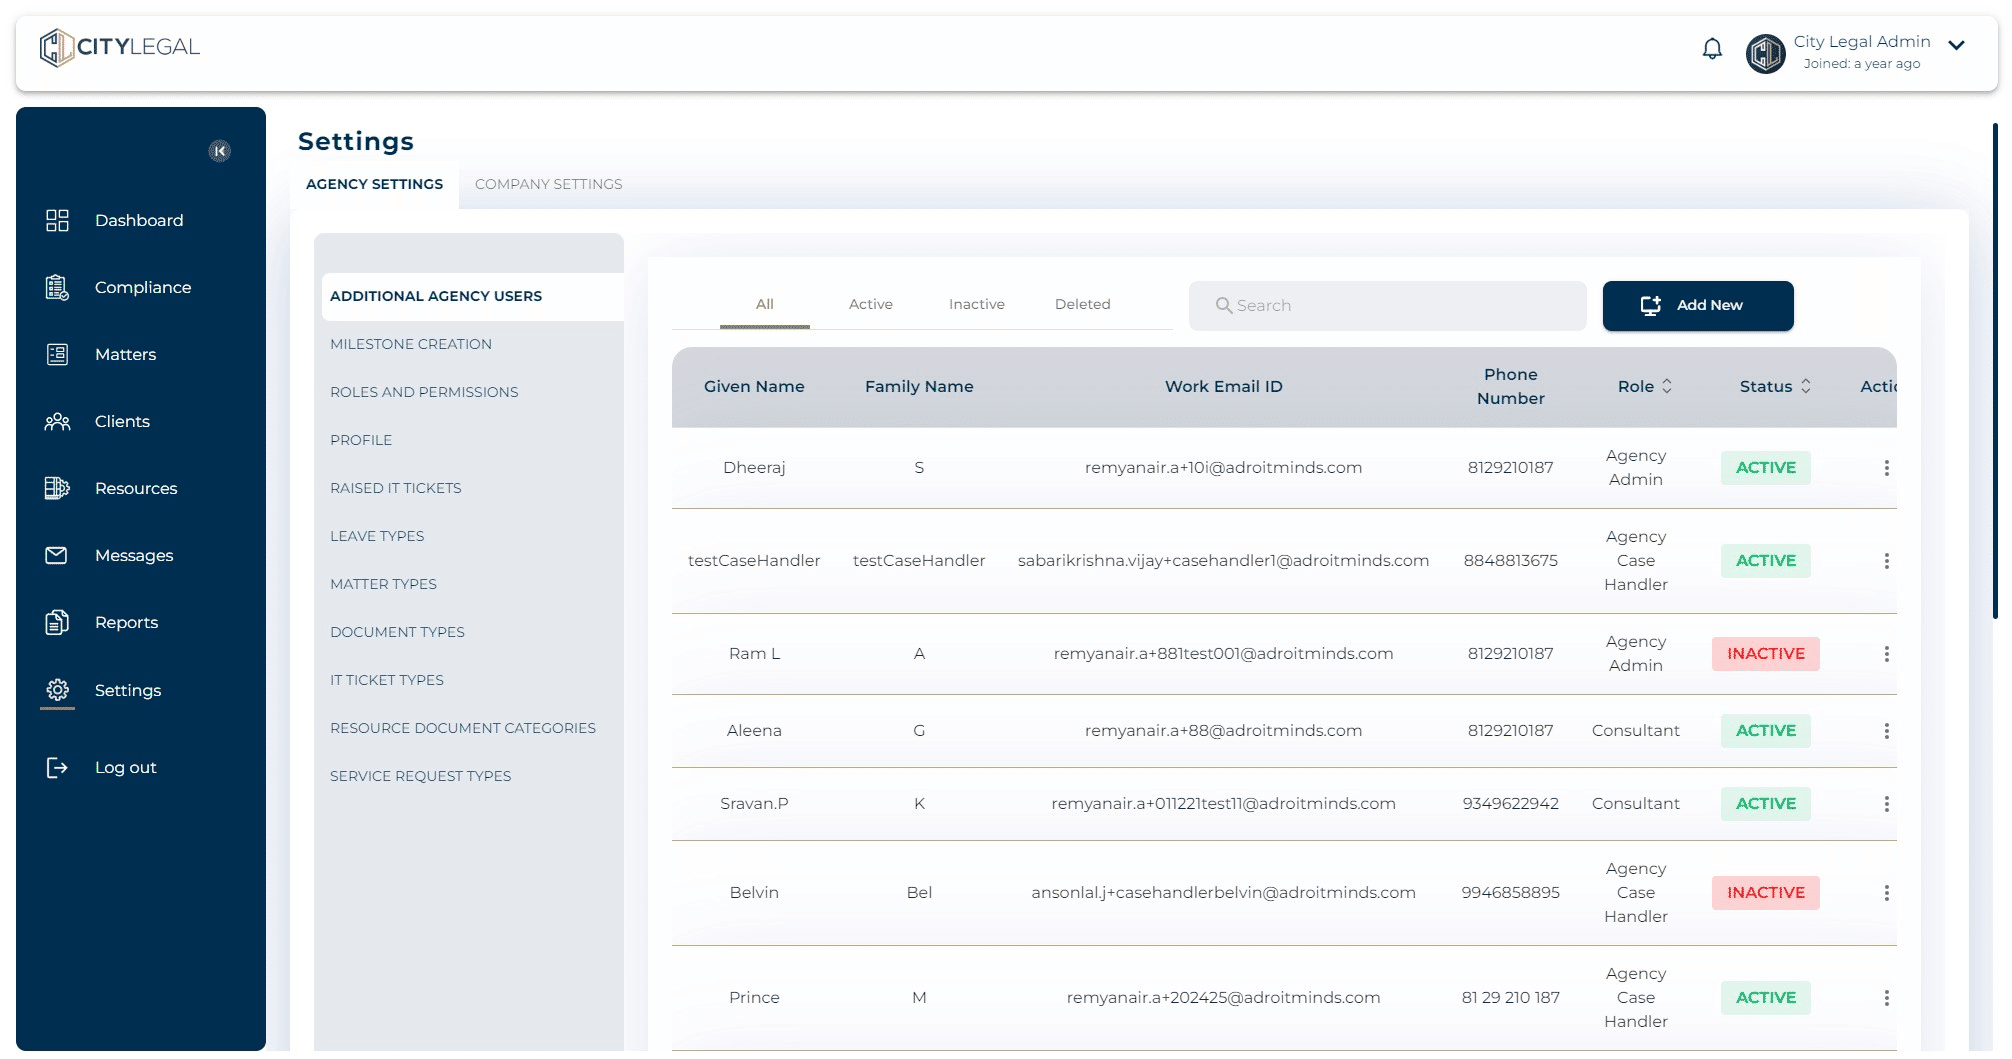
Task: Expand the admin account dropdown chevron
Action: [x=1956, y=45]
